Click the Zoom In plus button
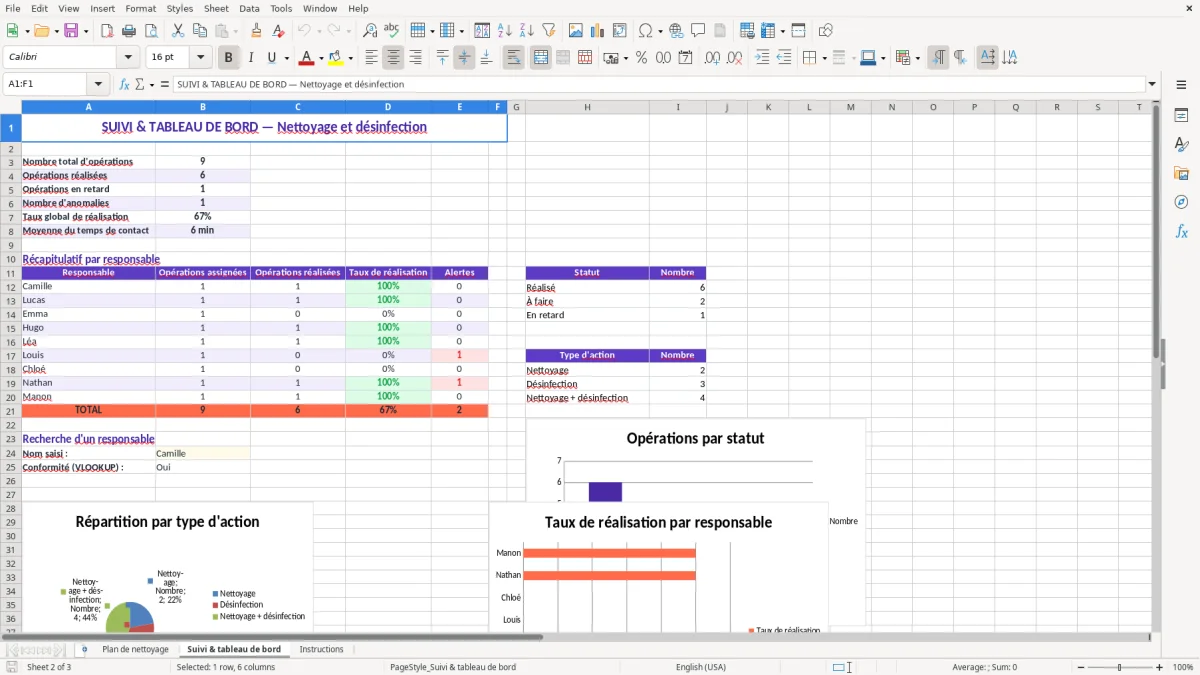 1160,667
